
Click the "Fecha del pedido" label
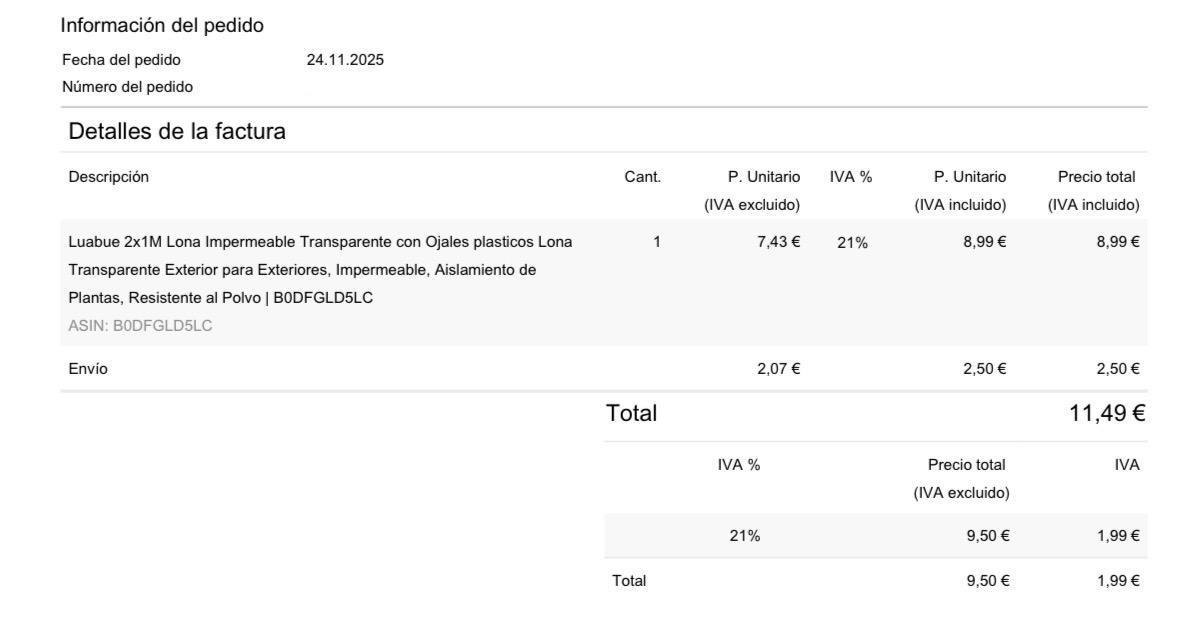[121, 60]
